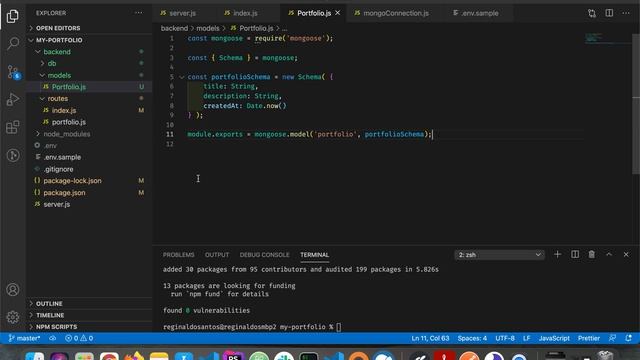Open the Git graph icon in activity bar
The height and width of the screenshot is (360, 640).
(13, 155)
